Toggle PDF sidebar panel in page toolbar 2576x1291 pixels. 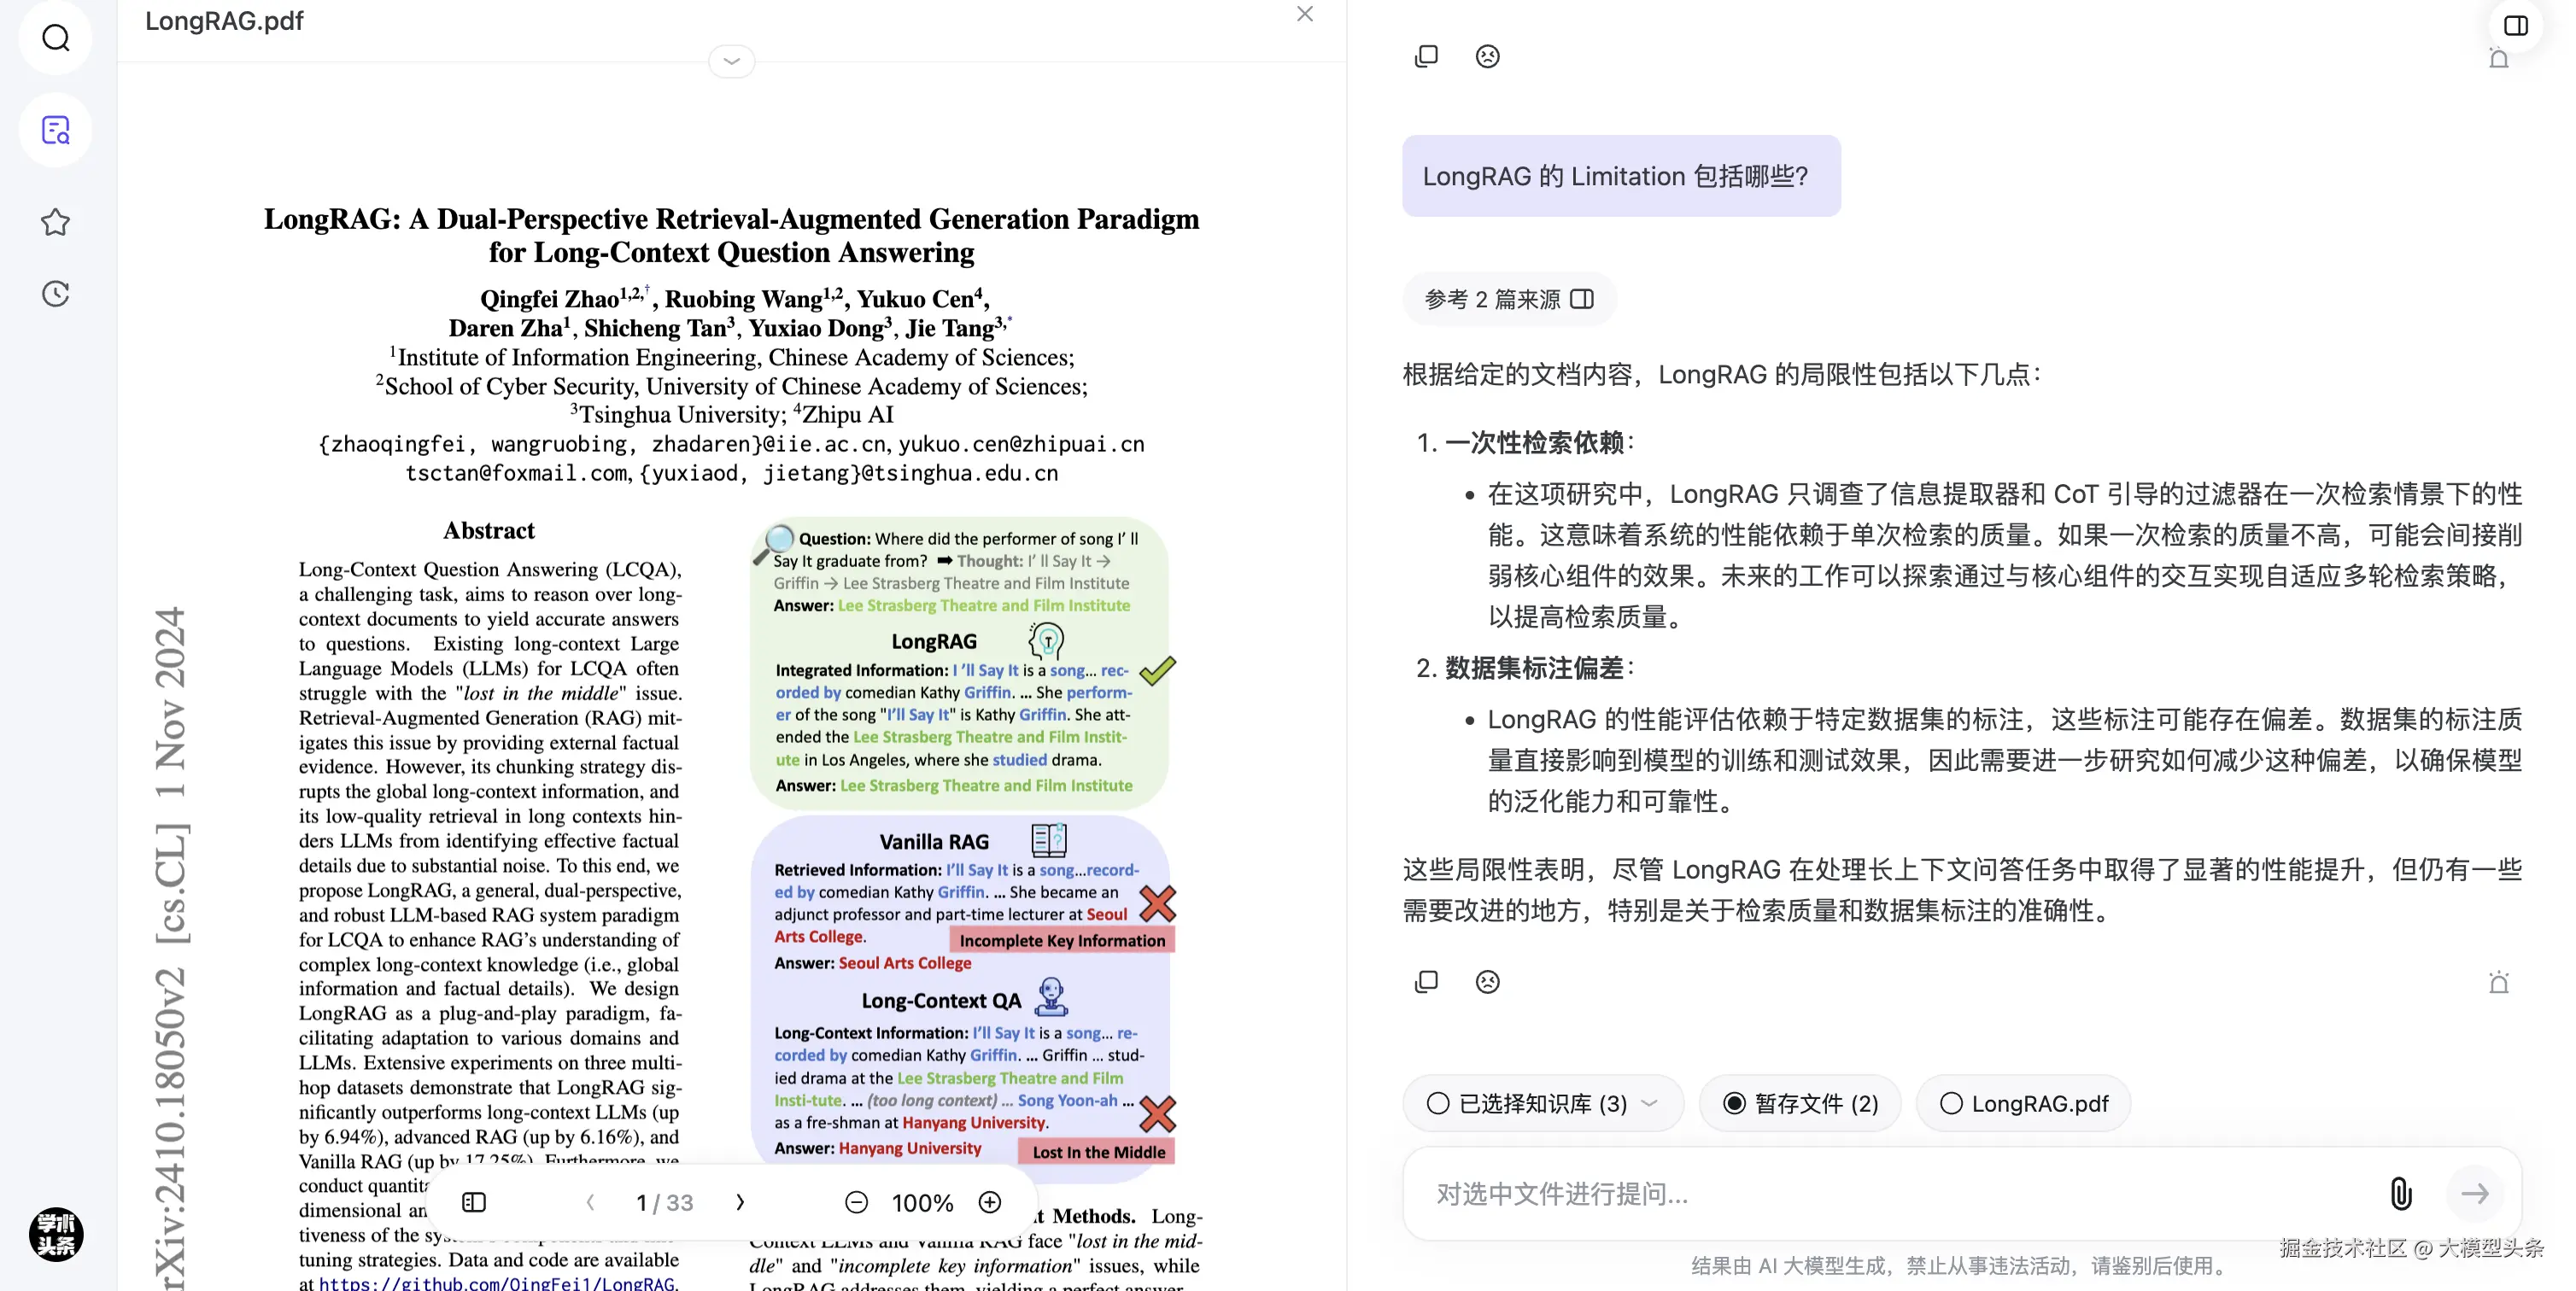click(x=474, y=1202)
